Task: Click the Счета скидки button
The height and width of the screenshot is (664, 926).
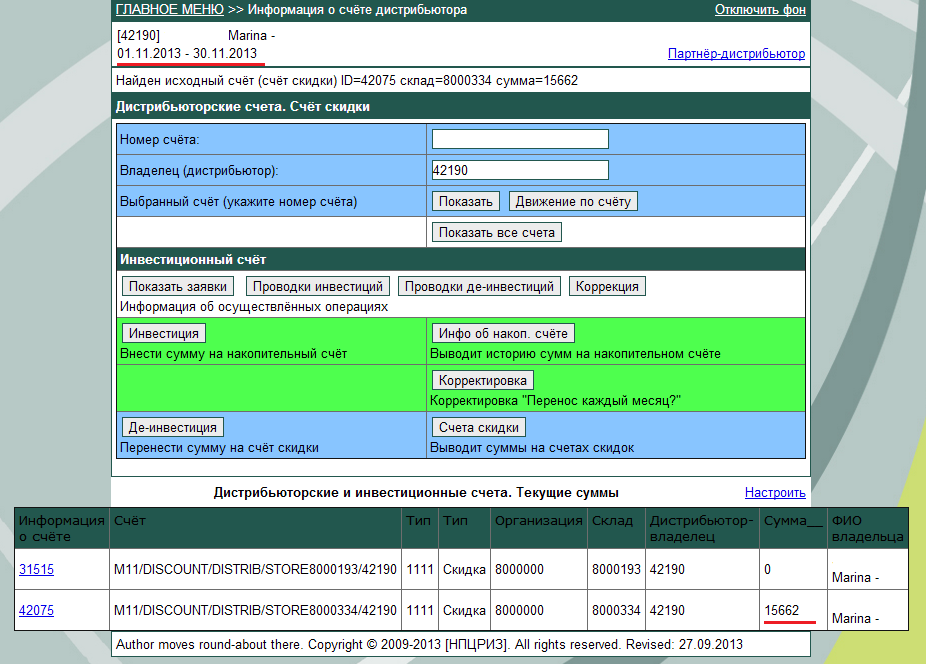Action: (x=478, y=427)
